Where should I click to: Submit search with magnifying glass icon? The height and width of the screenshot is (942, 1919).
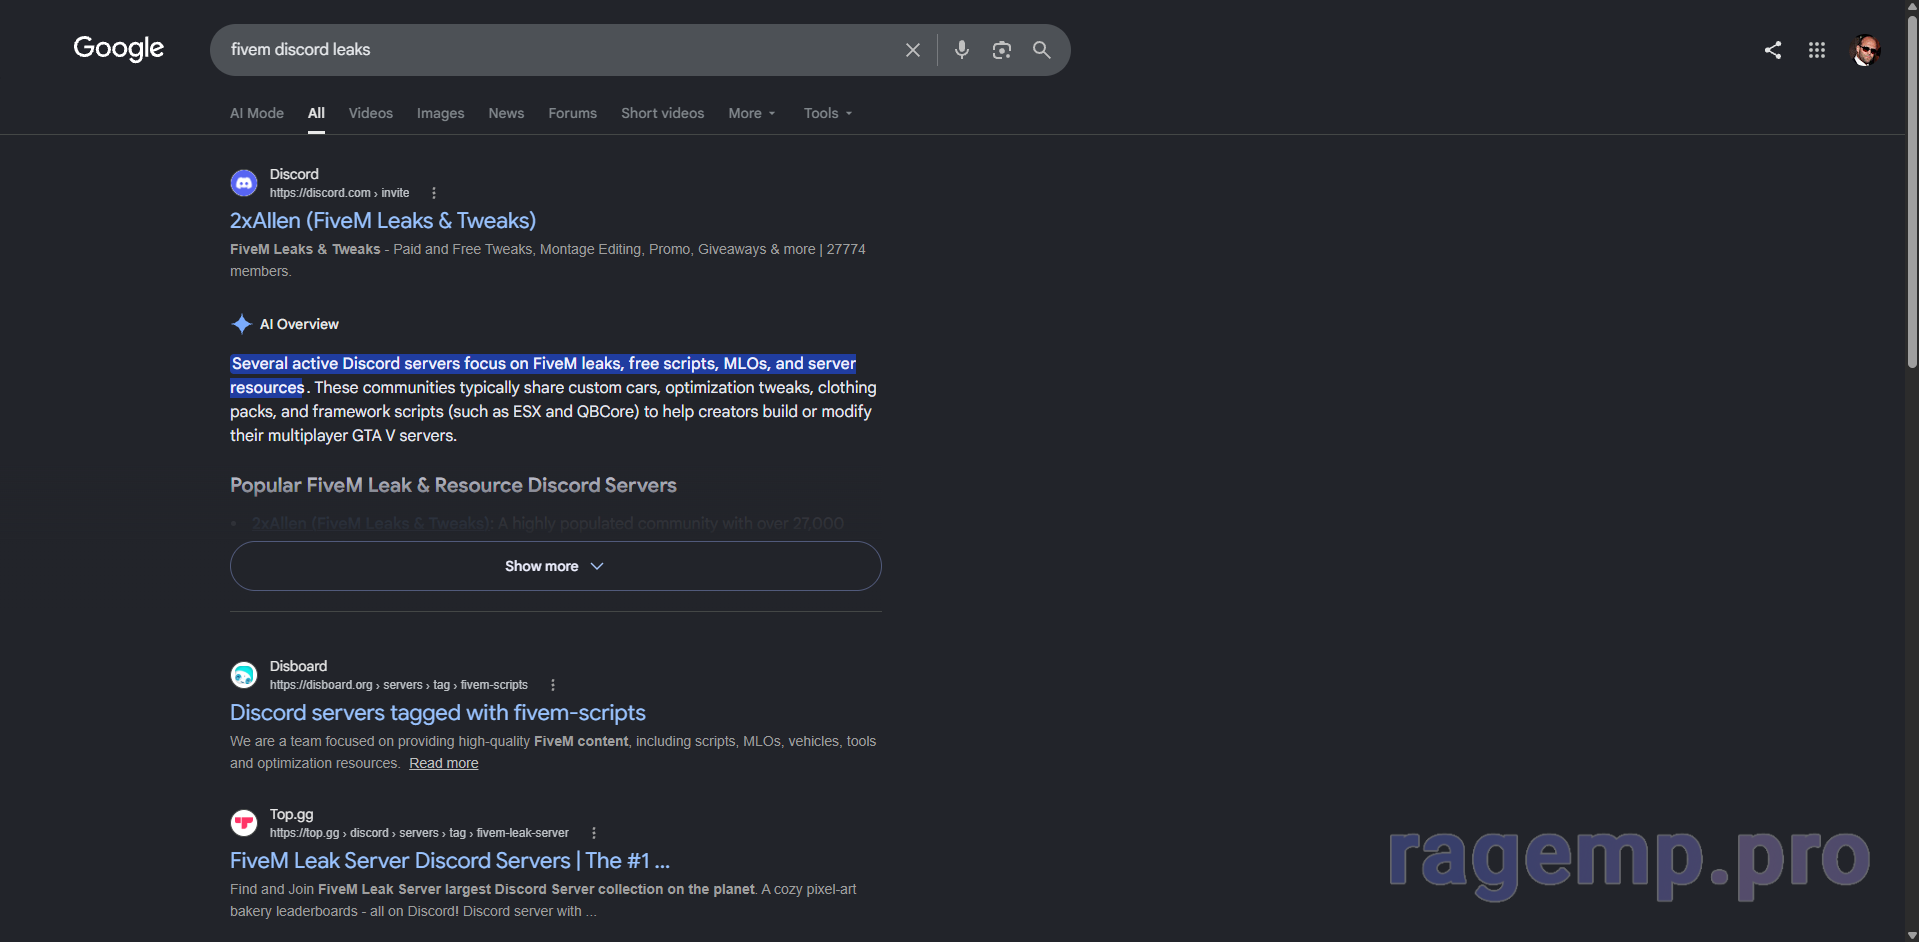(1041, 50)
